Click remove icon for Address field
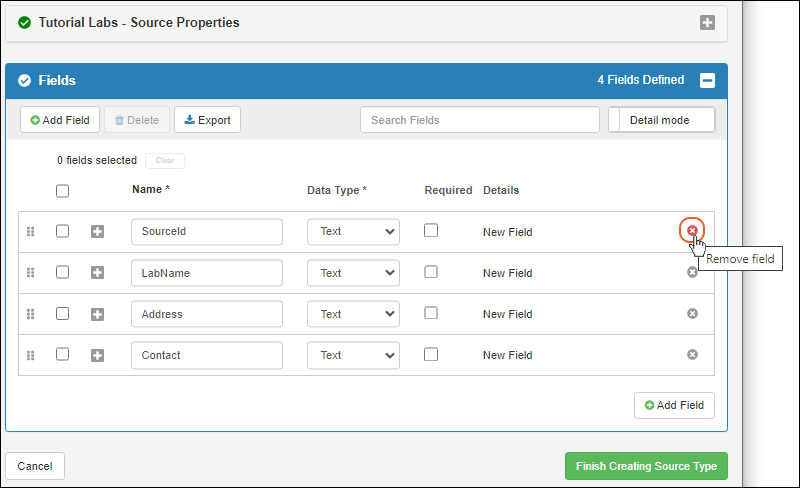 pos(692,314)
